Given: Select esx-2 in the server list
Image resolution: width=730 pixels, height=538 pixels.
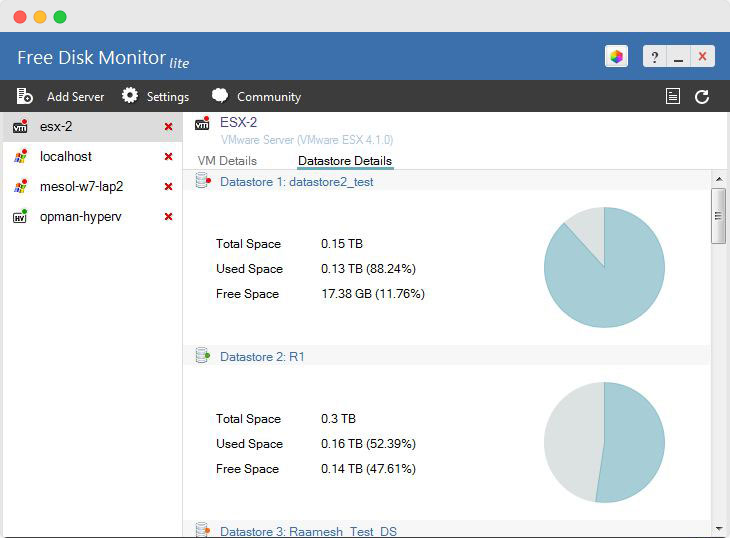Looking at the screenshot, I should click(92, 127).
